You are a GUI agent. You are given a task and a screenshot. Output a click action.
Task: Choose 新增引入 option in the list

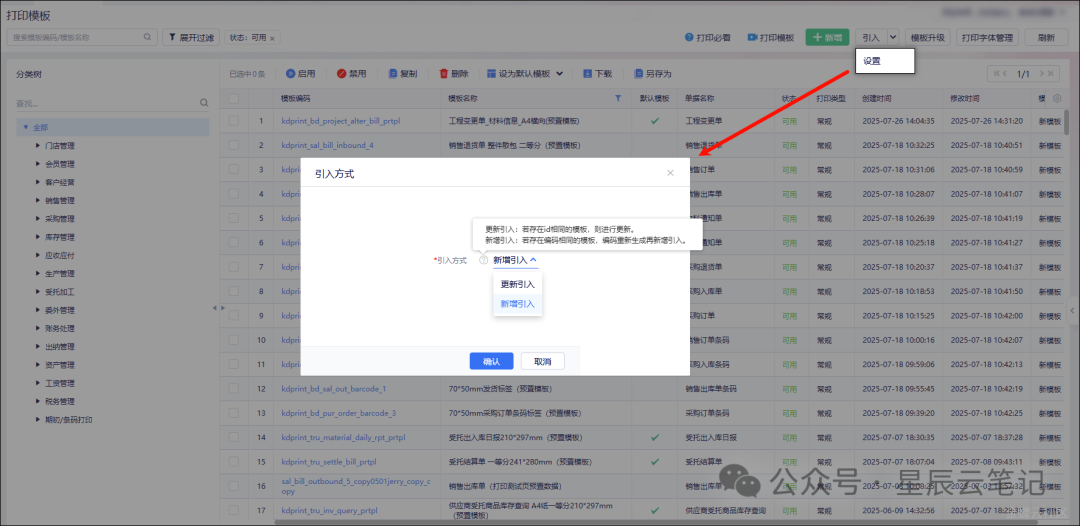(517, 304)
